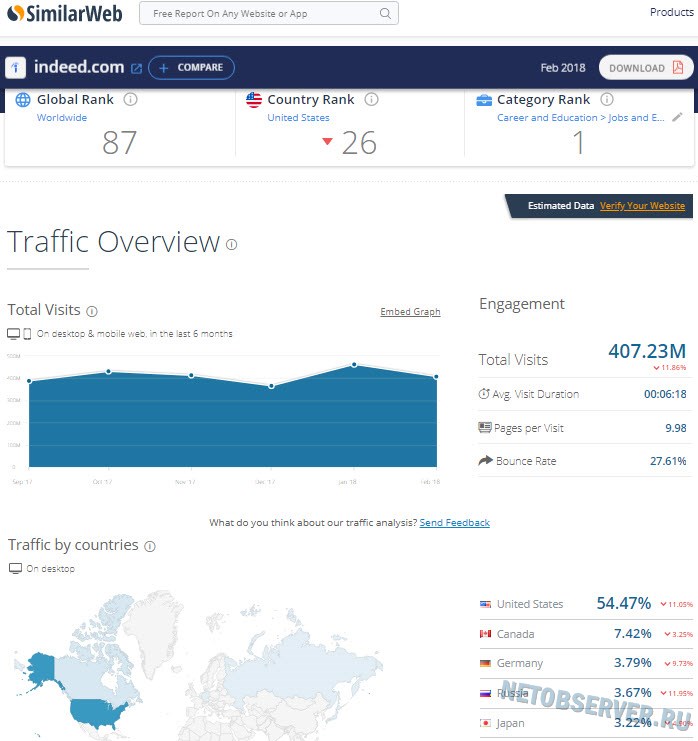This screenshot has height=741, width=698.
Task: Show Traffic by countries info icon
Action: [x=150, y=547]
